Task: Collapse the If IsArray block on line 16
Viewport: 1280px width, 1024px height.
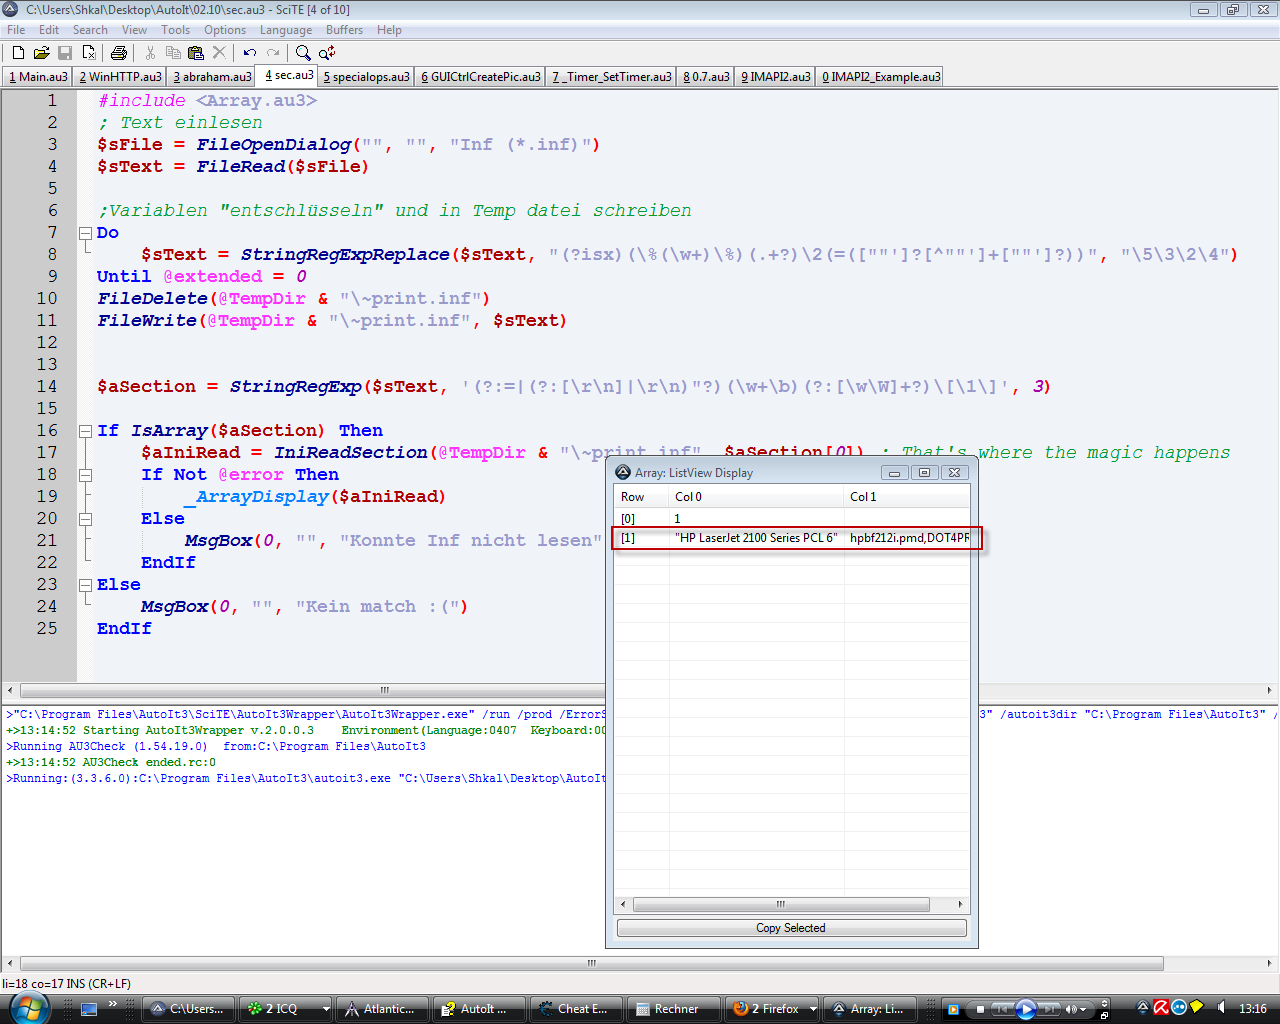Action: [85, 431]
